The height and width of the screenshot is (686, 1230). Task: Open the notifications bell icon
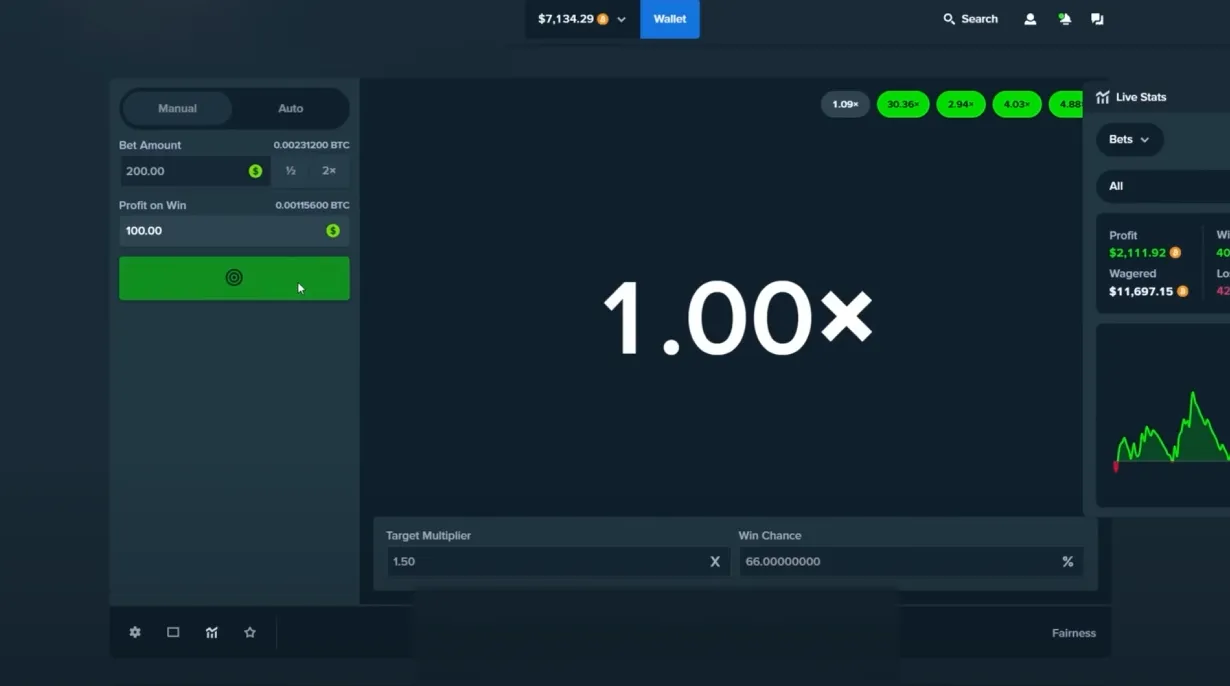(1065, 19)
